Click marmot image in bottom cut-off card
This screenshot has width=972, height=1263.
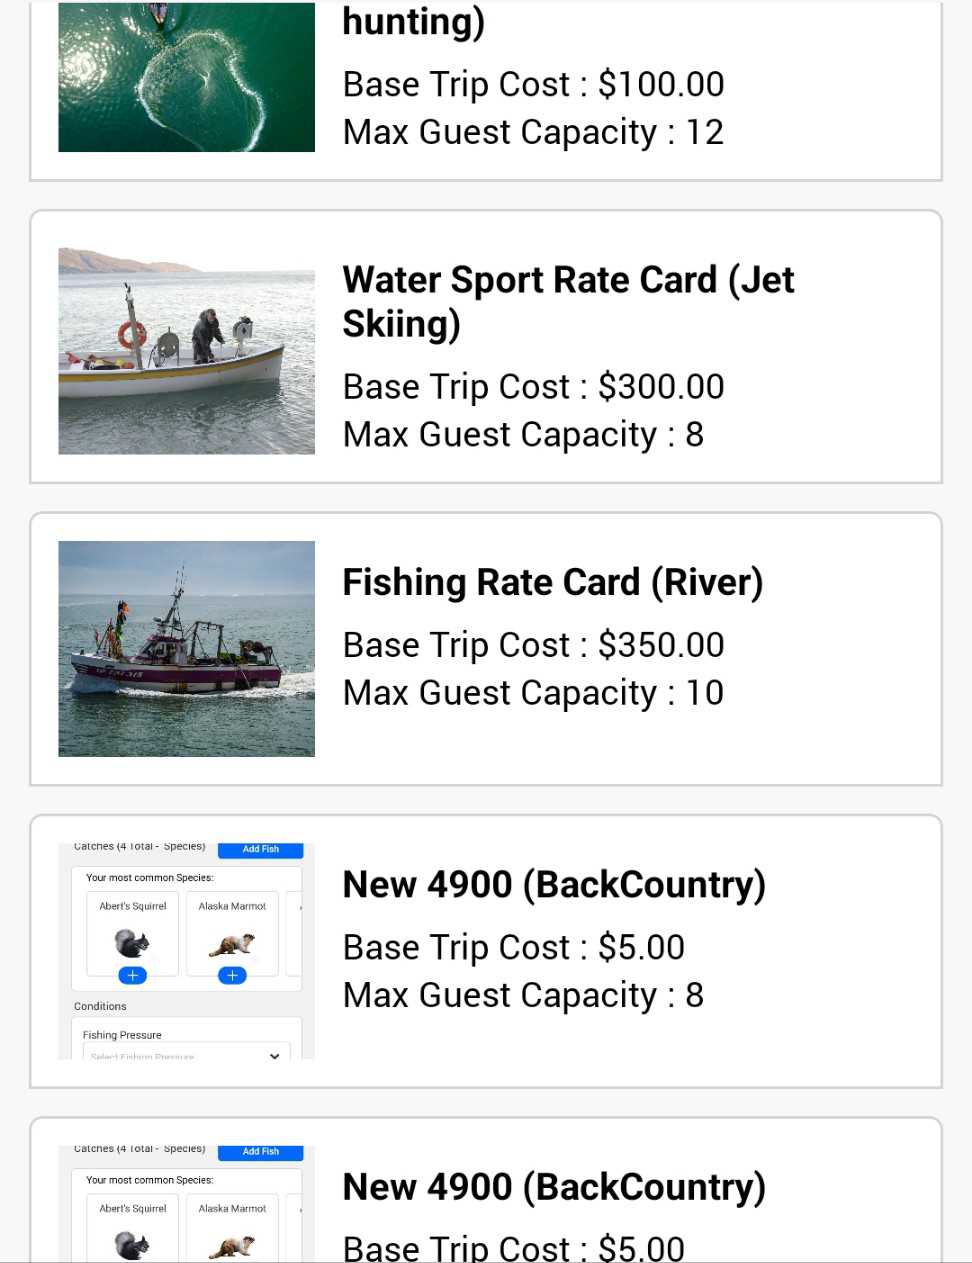point(232,1246)
